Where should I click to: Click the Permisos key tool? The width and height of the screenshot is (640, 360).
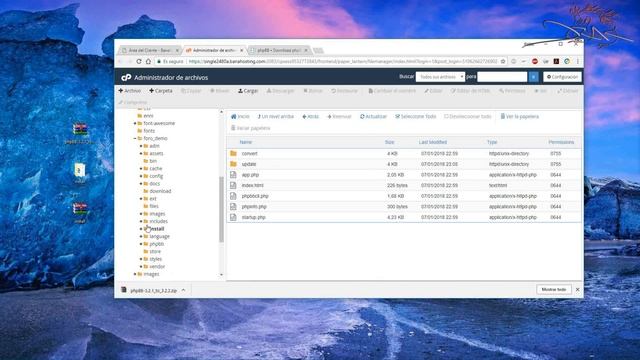pyautogui.click(x=512, y=91)
